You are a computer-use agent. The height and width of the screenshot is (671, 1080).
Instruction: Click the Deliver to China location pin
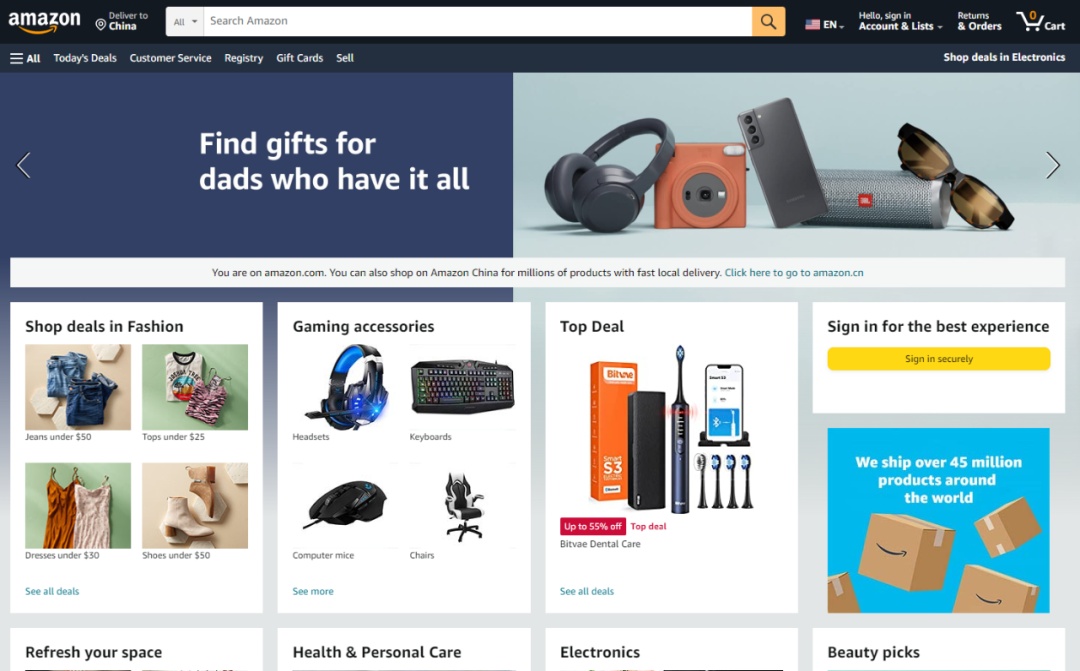tap(101, 25)
